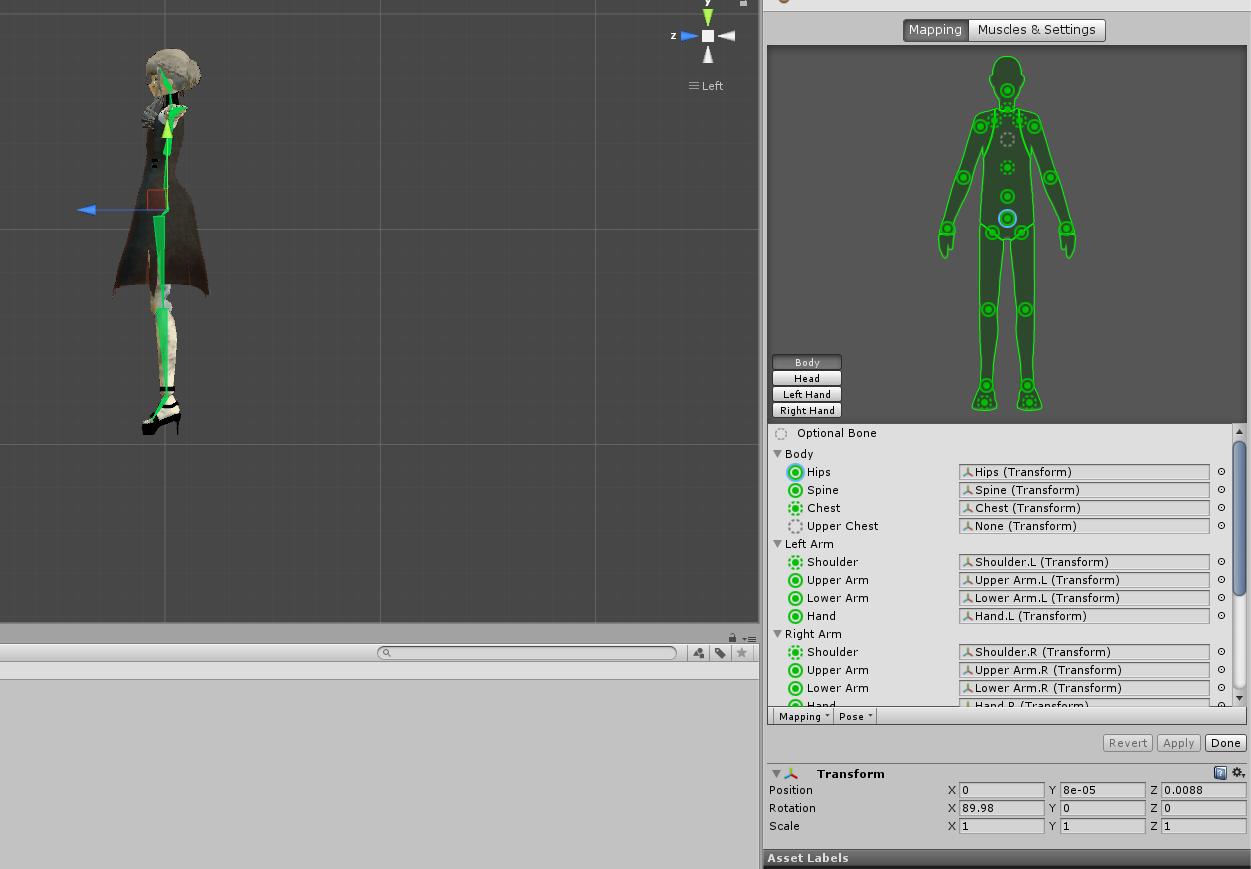Viewport: 1251px width, 869px height.
Task: Select the blue-highlighted hips bone on avatar diagram
Action: click(1007, 218)
